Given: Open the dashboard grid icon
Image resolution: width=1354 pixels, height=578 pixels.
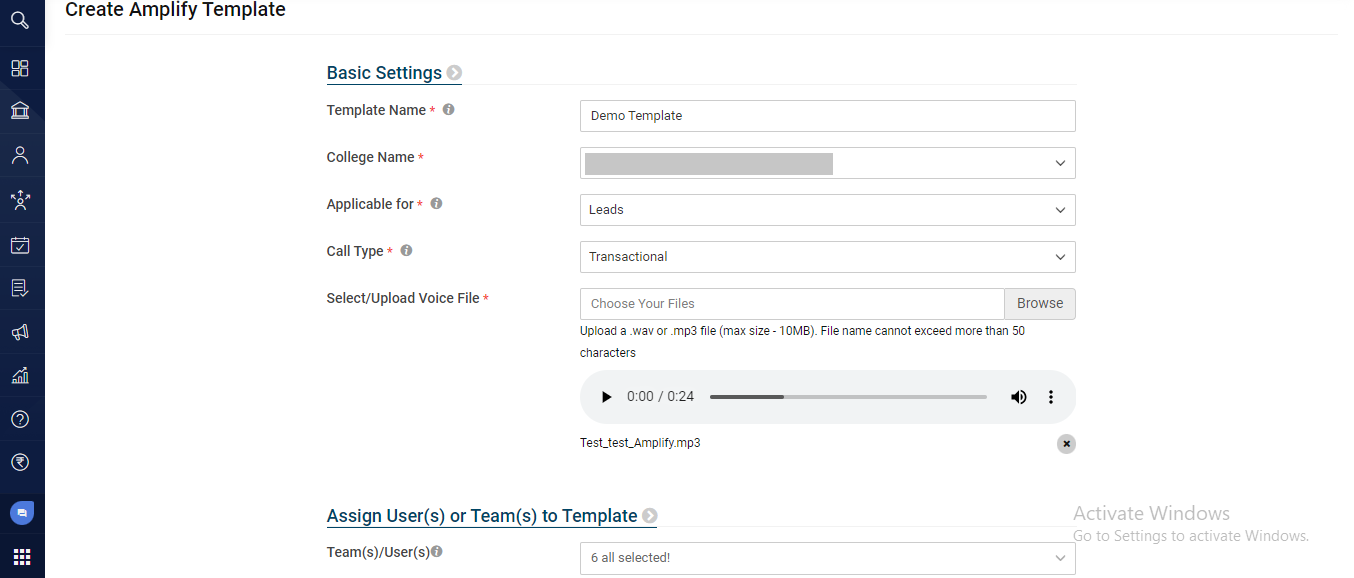Looking at the screenshot, I should (x=20, y=68).
